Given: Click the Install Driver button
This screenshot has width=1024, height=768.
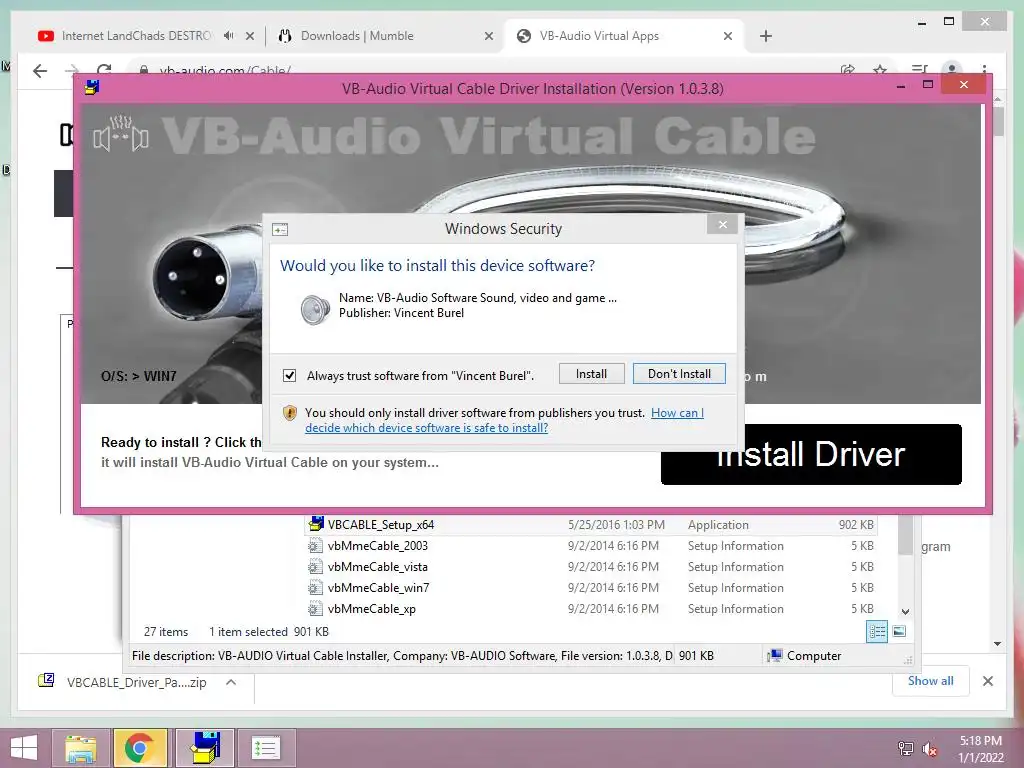Looking at the screenshot, I should tap(811, 454).
